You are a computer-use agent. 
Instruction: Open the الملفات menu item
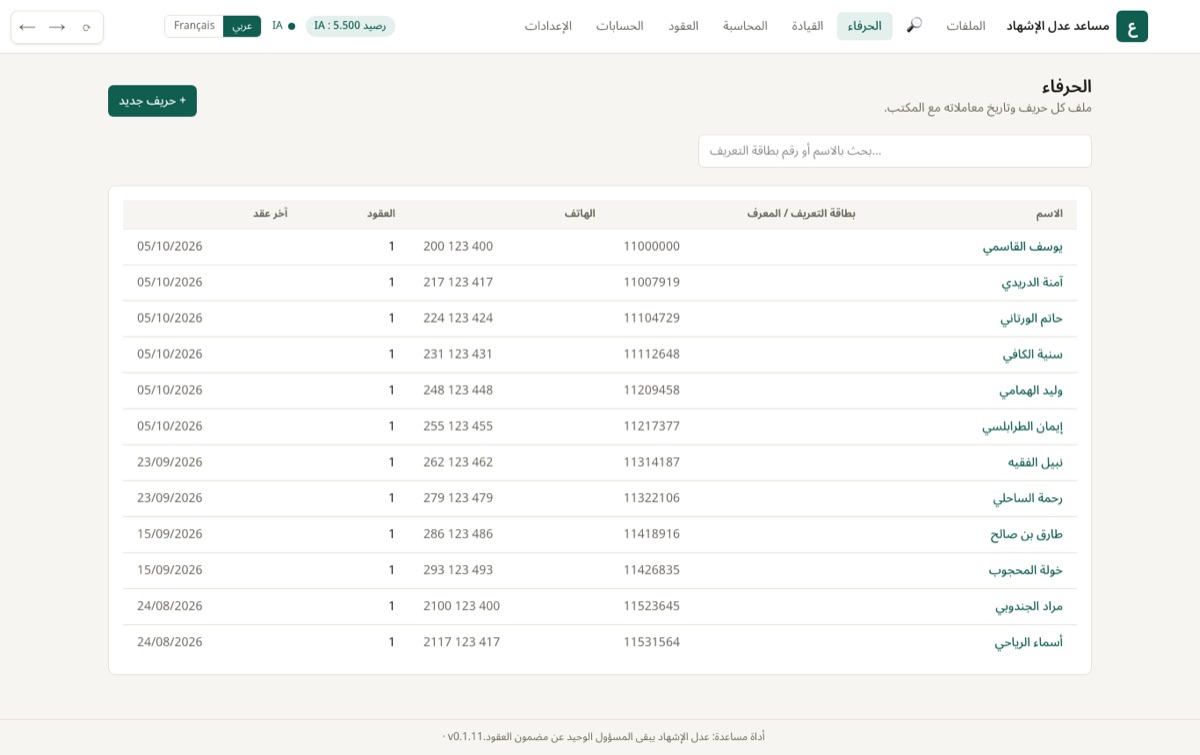(x=966, y=26)
